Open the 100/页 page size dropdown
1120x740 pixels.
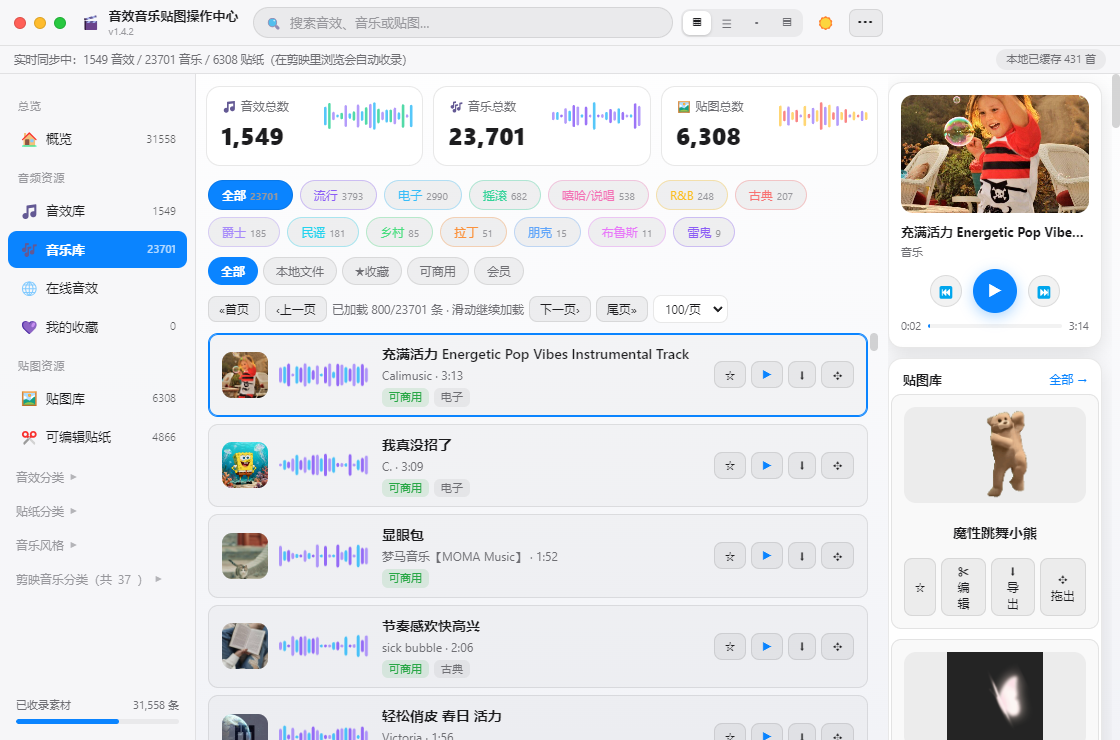pyautogui.click(x=690, y=309)
